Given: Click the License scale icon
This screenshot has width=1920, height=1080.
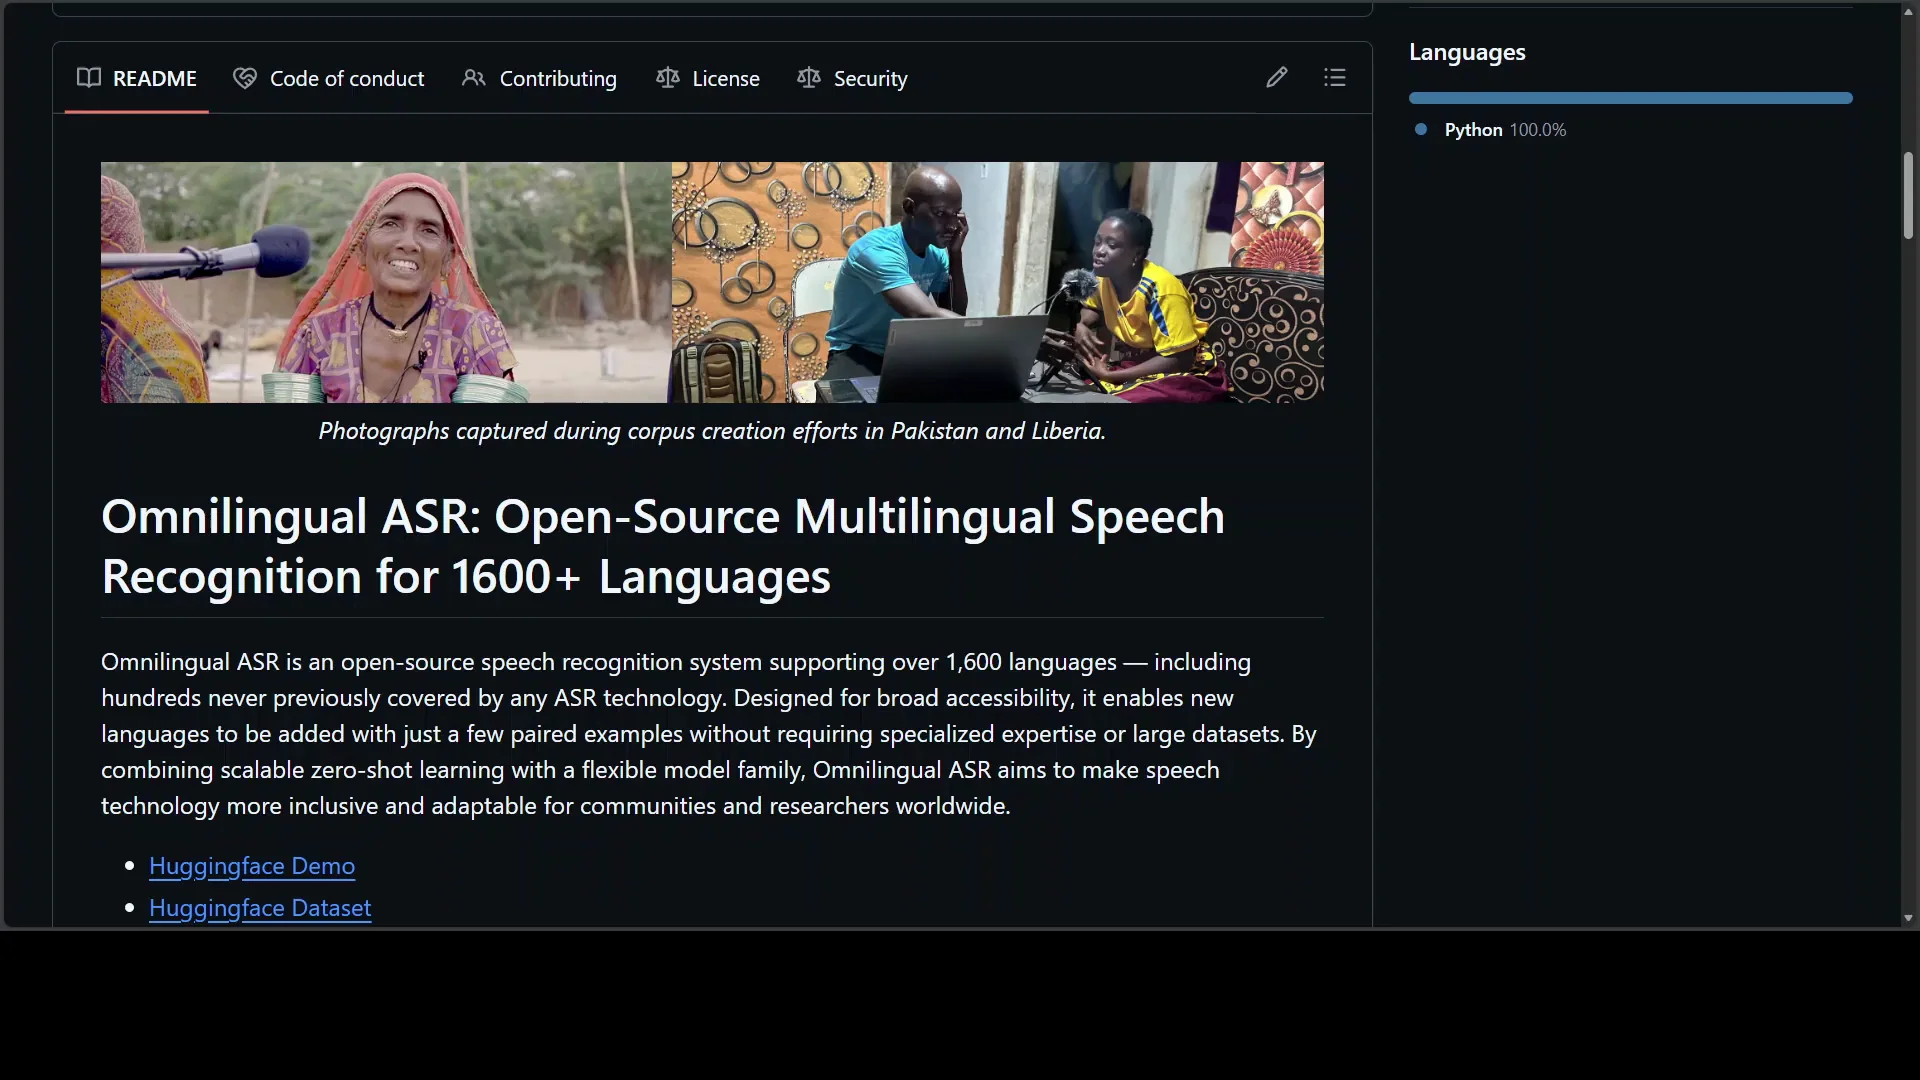Looking at the screenshot, I should pos(667,77).
